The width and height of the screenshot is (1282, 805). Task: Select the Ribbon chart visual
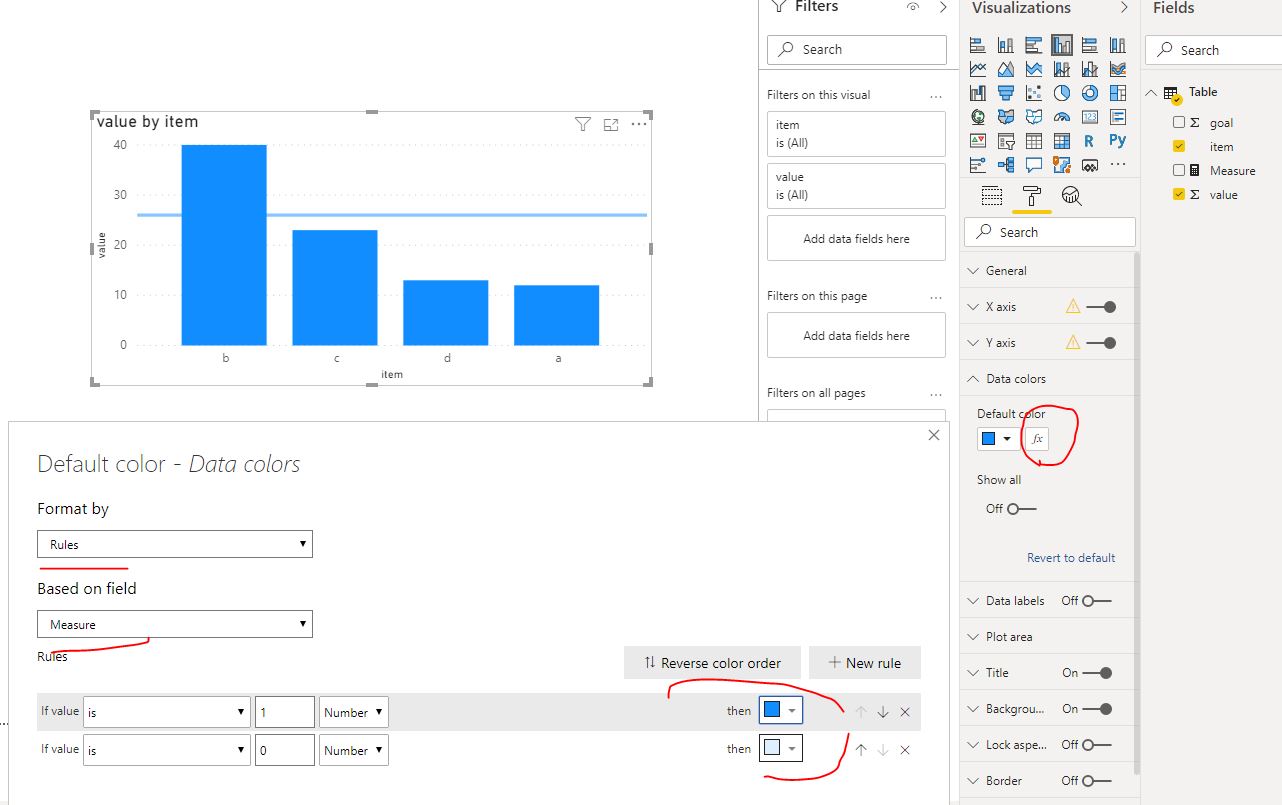click(1118, 69)
